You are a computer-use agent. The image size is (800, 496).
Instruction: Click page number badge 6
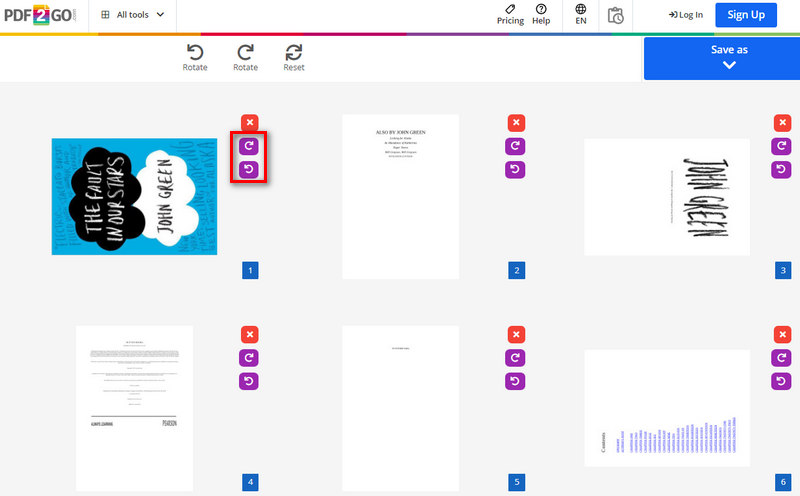783,482
